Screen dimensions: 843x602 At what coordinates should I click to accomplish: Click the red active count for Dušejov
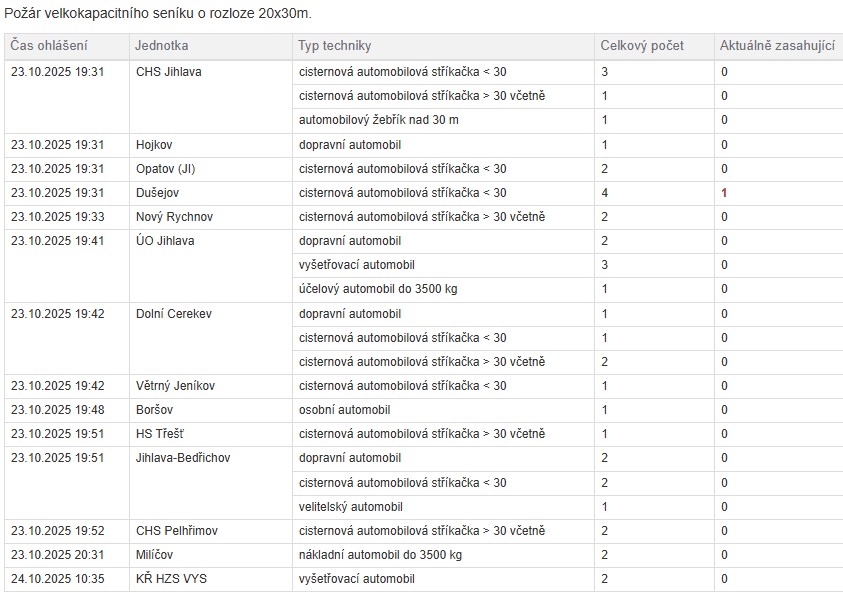724,193
